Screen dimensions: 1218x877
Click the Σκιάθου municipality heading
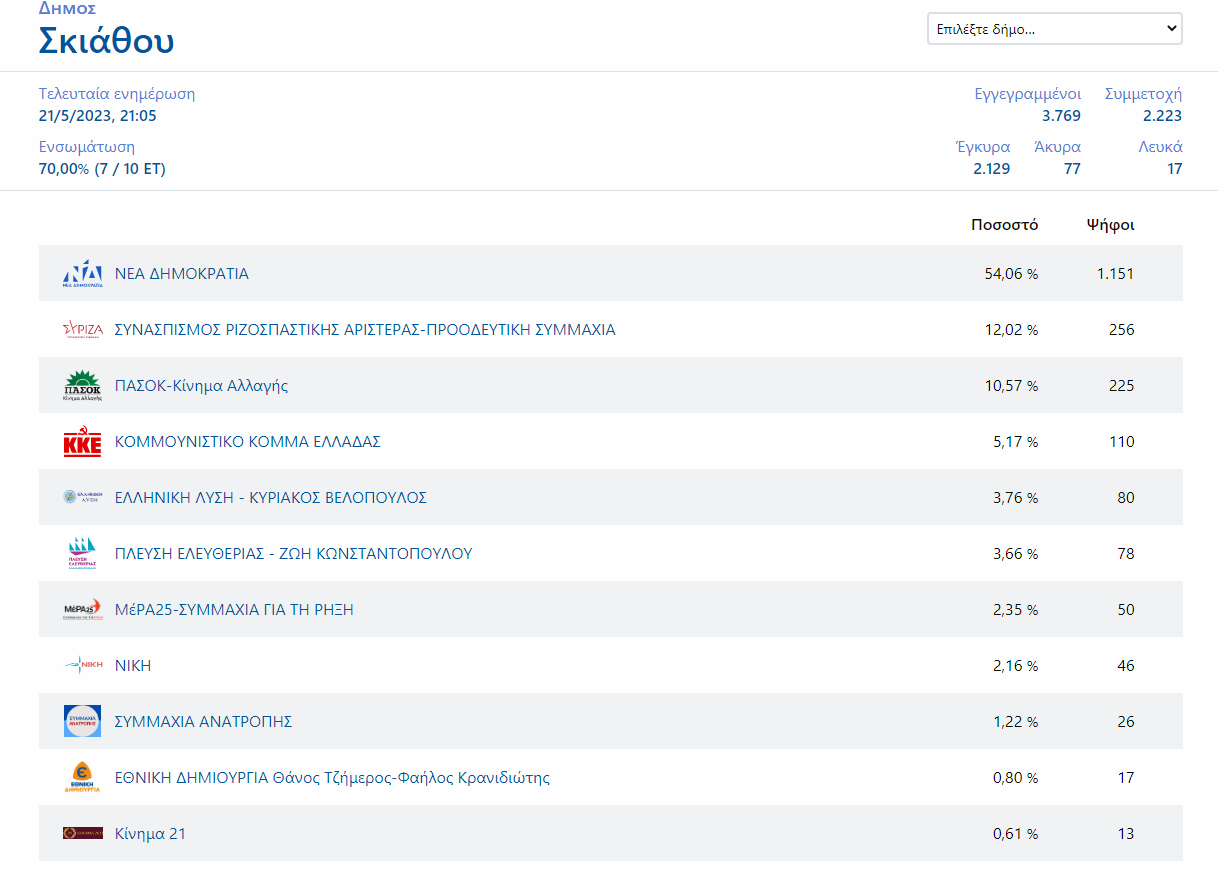(106, 41)
